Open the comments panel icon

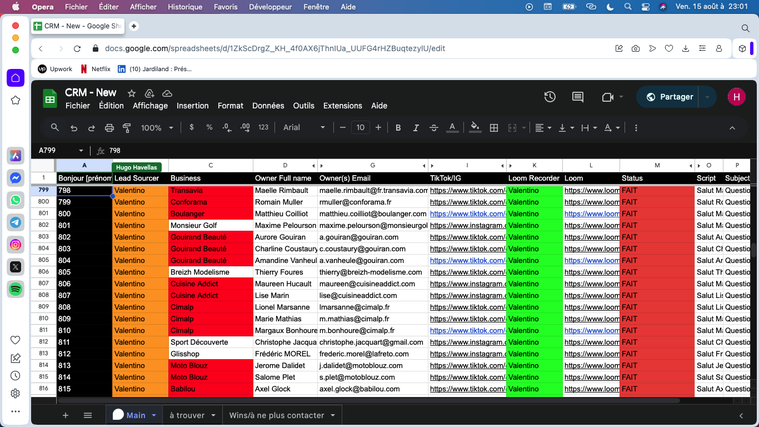click(x=578, y=97)
